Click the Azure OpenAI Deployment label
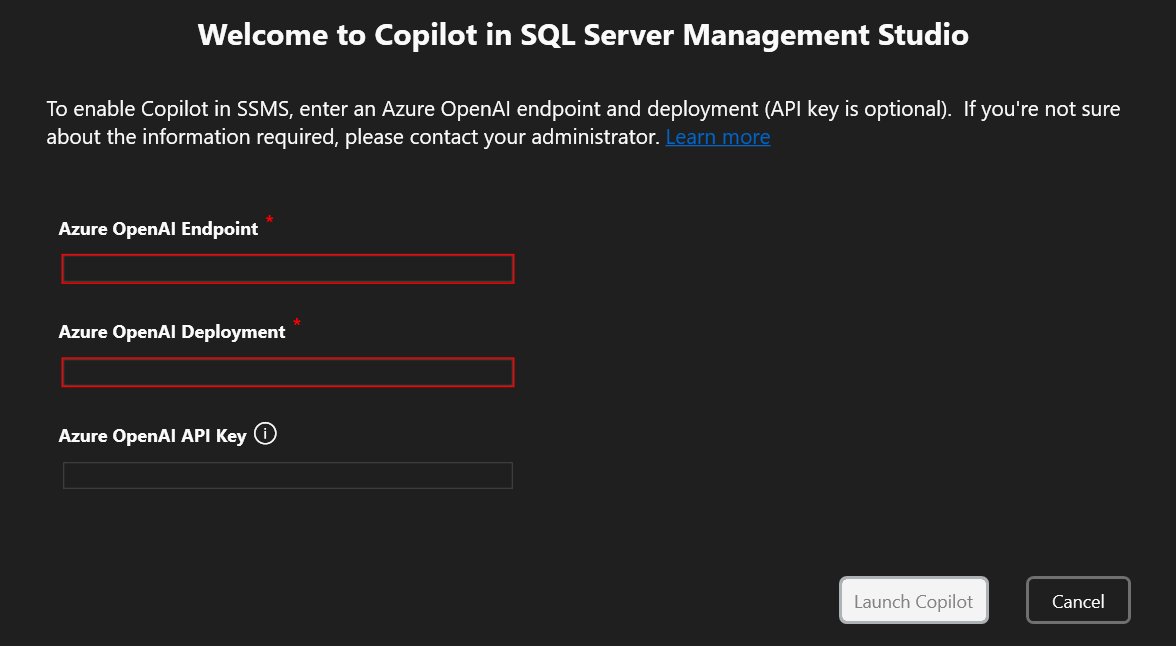 [172, 331]
